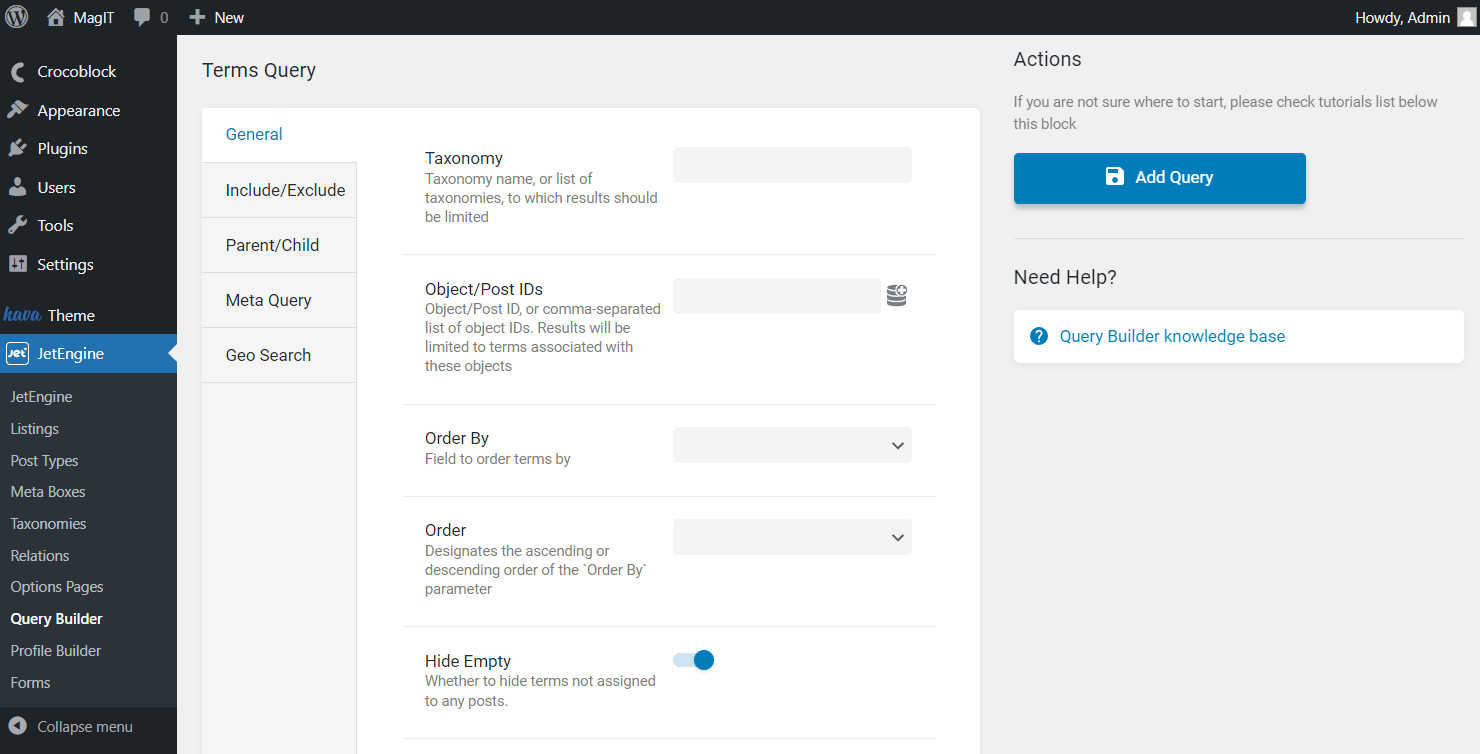Open the Query Builder submenu

[57, 619]
